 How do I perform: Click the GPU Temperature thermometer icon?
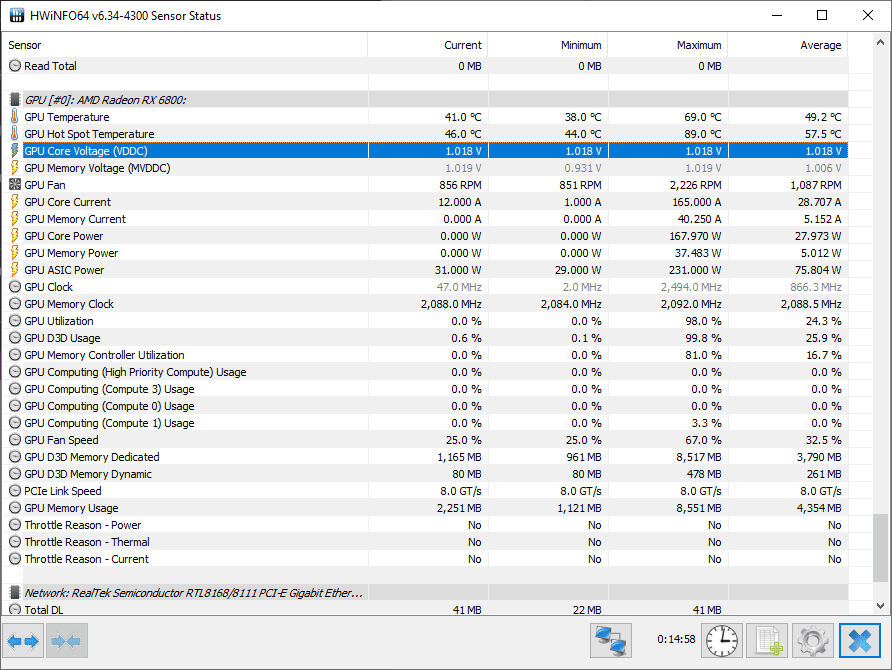(15, 117)
